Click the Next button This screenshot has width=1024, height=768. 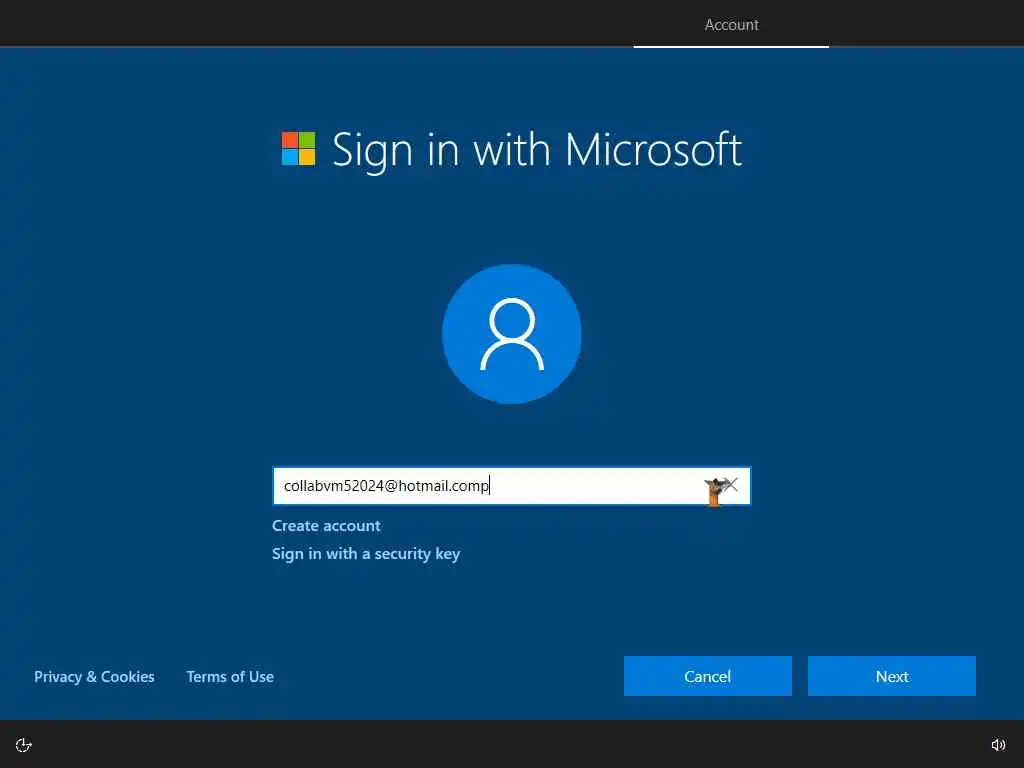[x=891, y=676]
